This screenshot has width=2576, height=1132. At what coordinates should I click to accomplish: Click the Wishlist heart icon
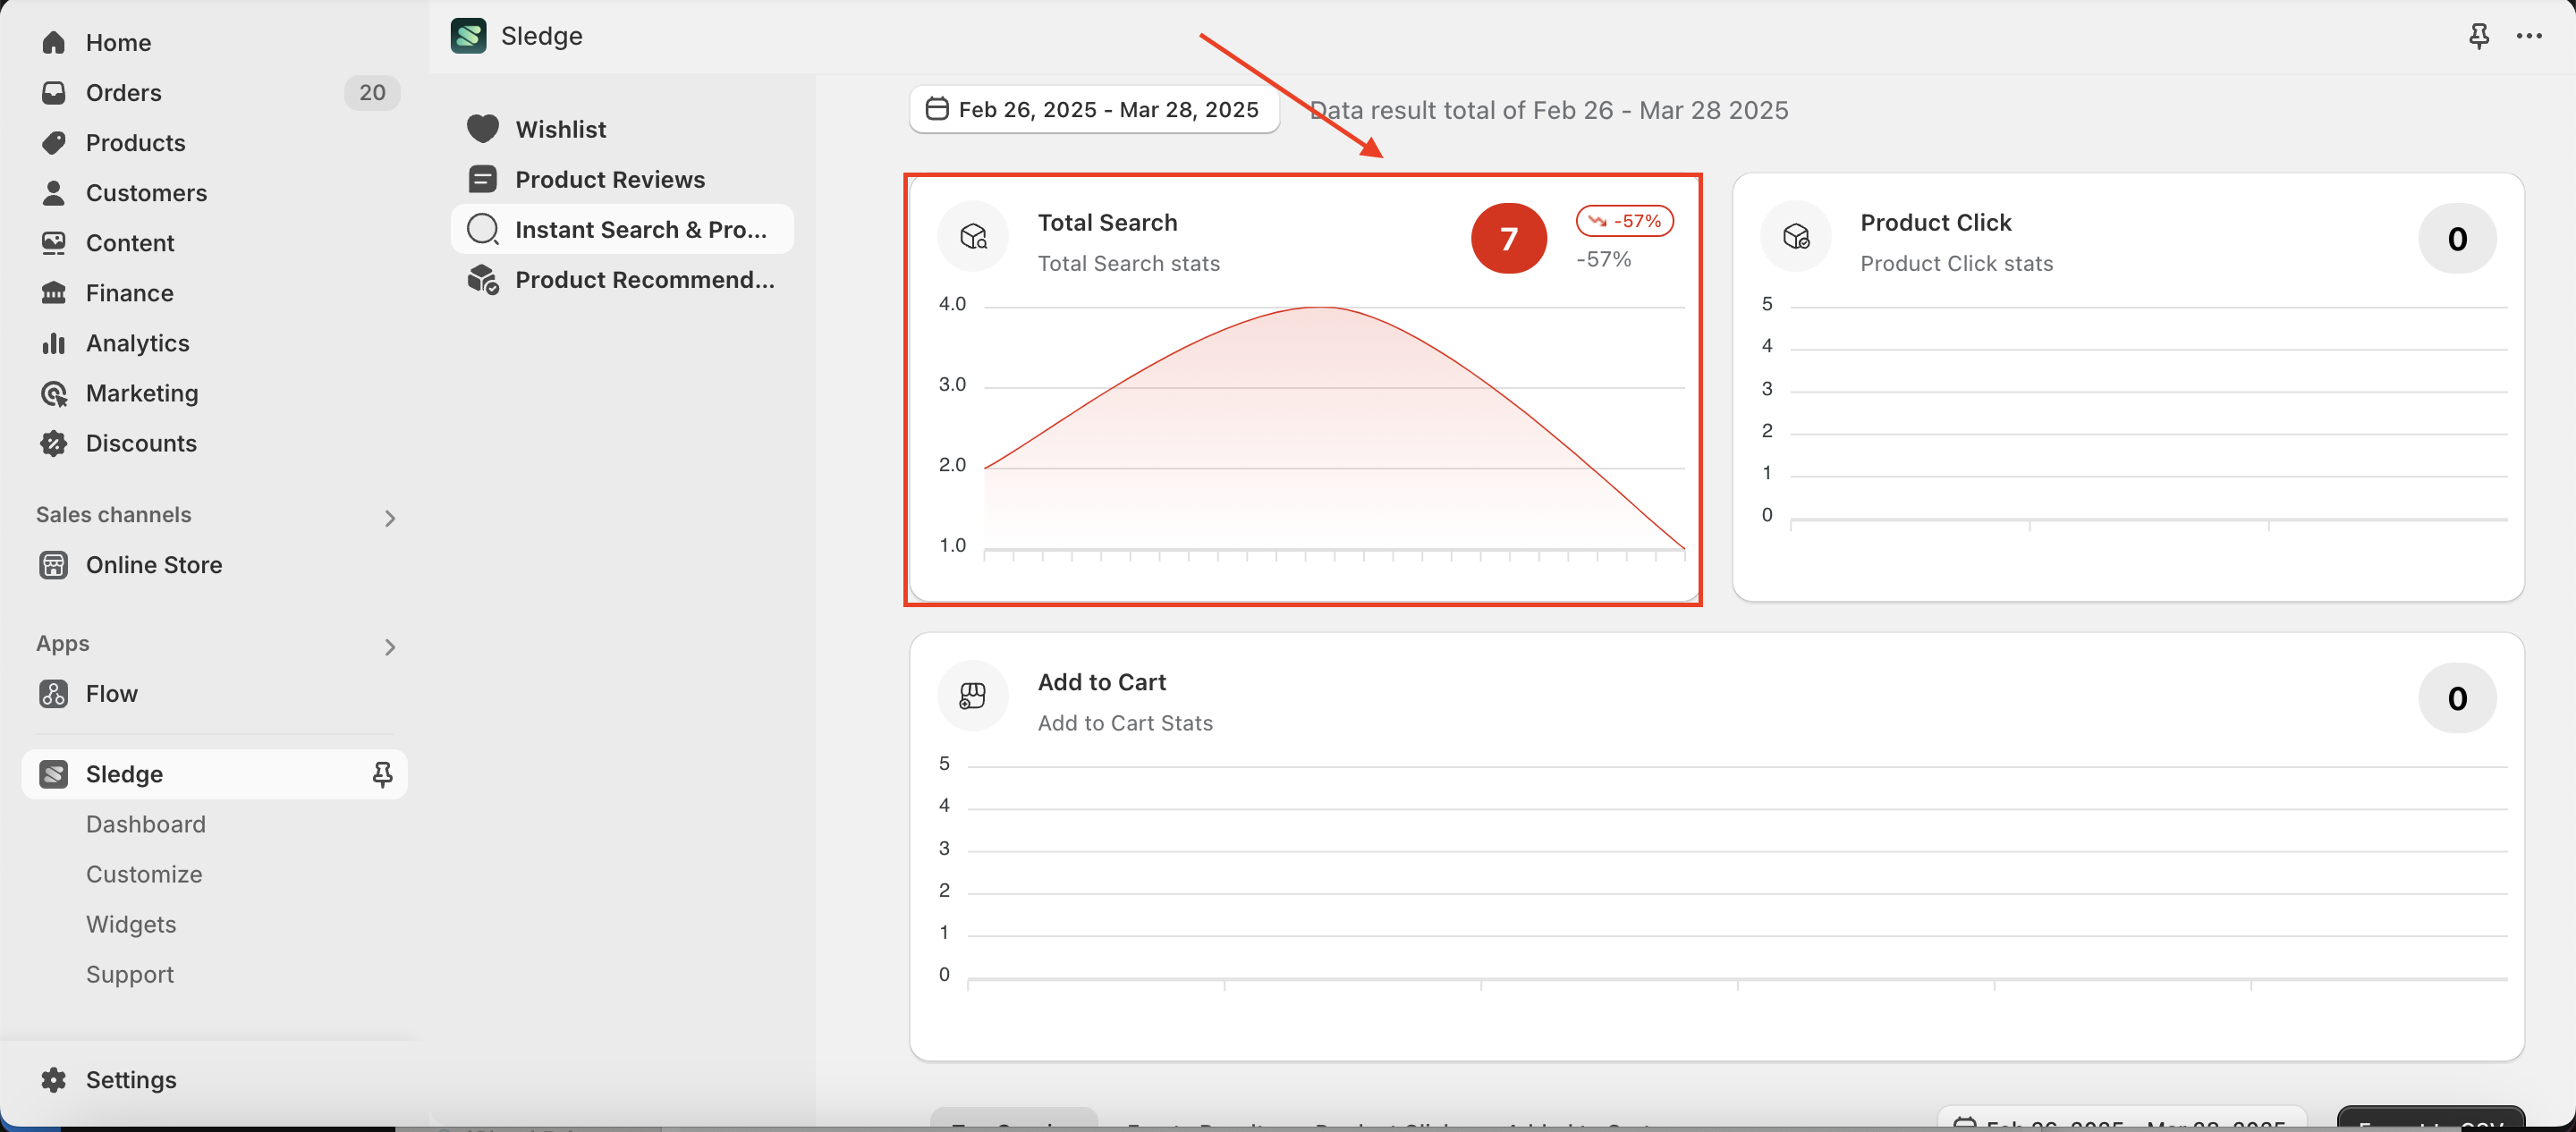[x=483, y=129]
